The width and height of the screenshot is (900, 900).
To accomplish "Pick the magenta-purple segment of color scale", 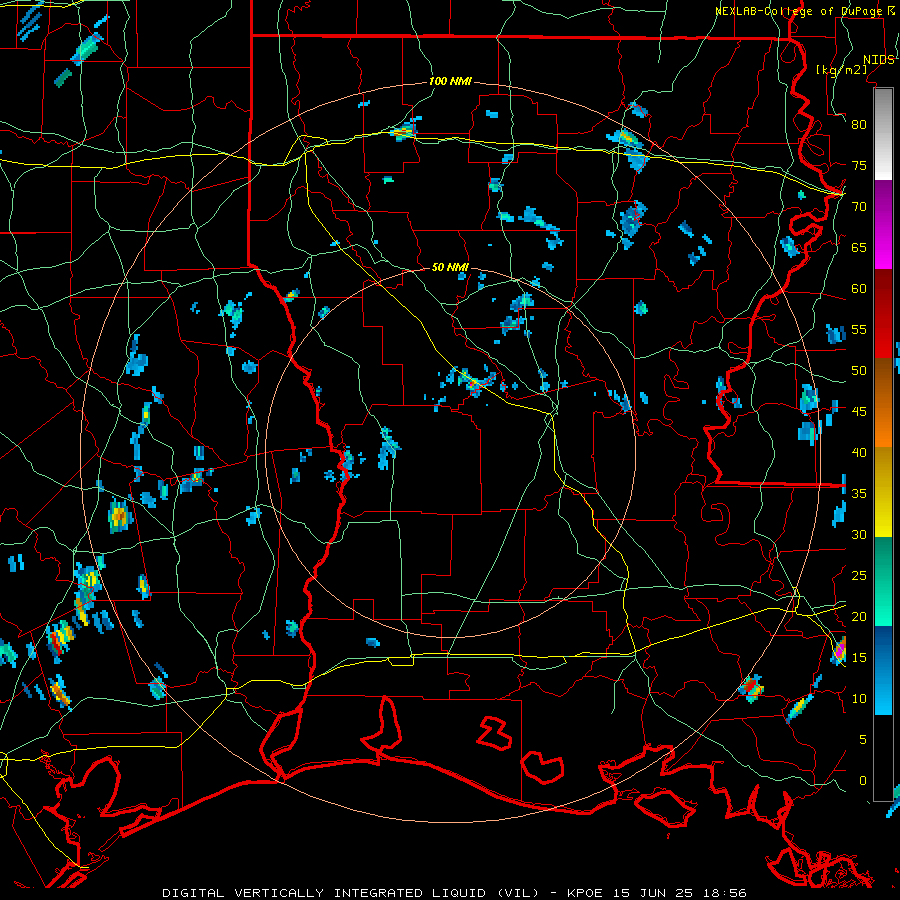I will tap(883, 225).
